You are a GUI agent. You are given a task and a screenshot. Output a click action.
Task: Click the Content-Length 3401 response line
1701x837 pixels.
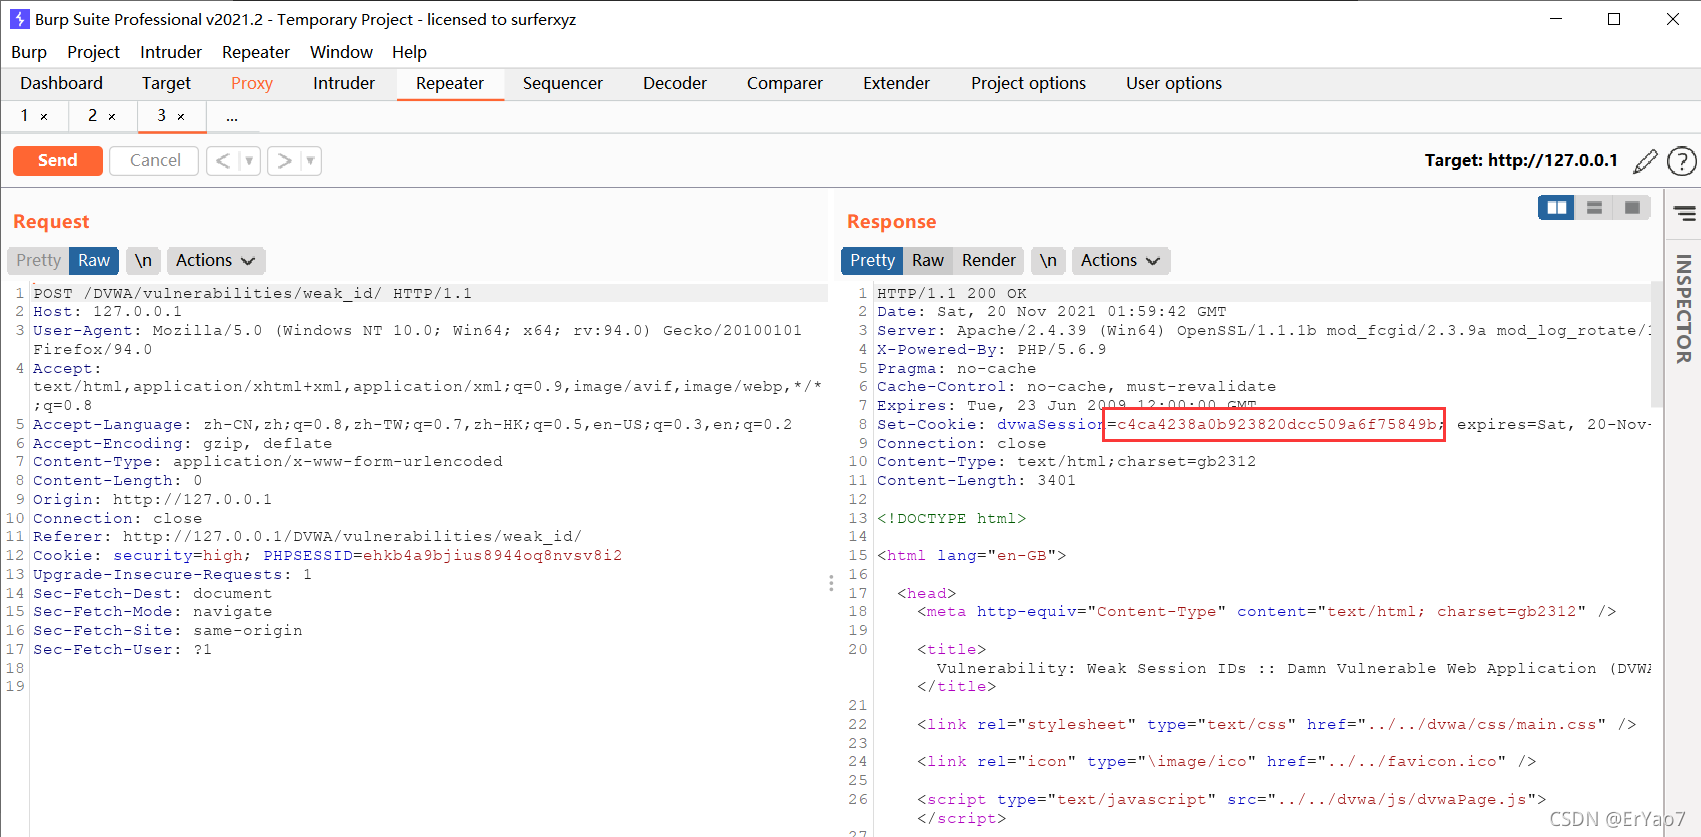click(x=976, y=480)
